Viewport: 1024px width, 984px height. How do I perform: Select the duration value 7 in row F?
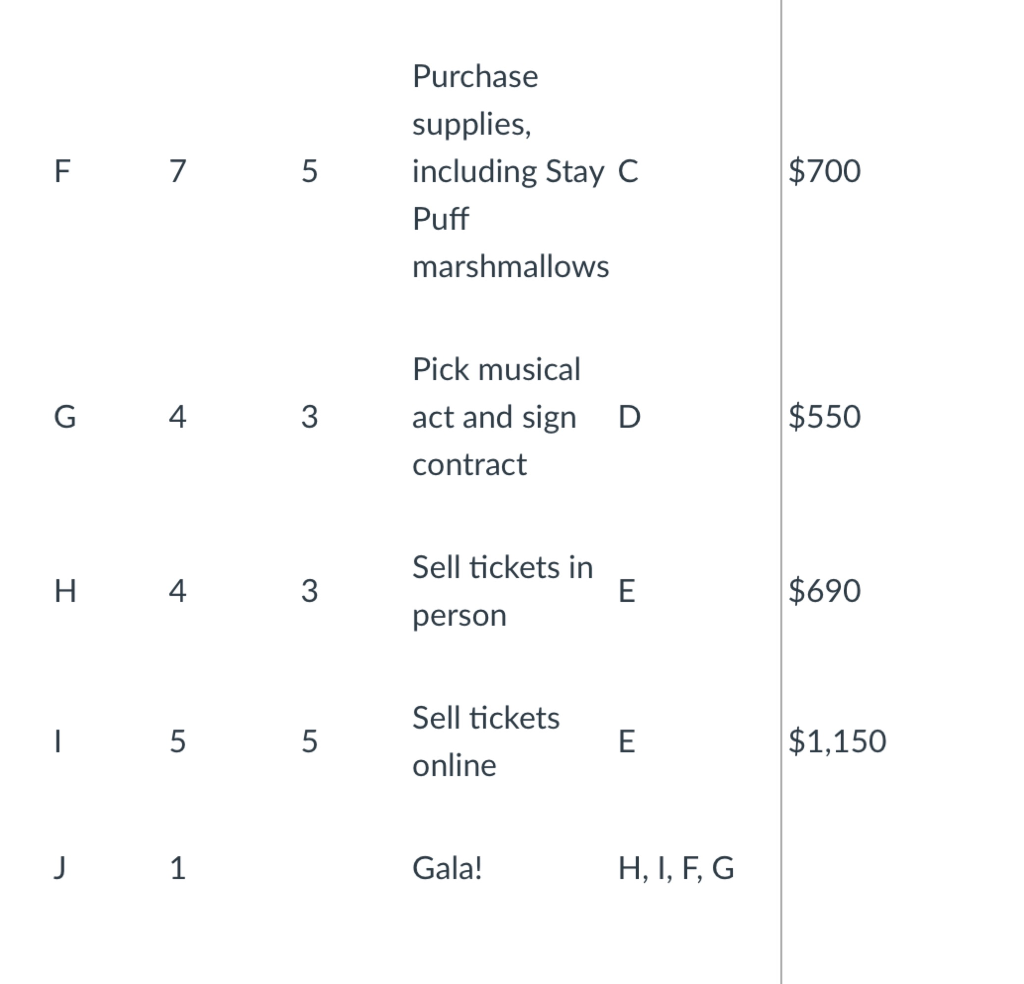177,172
